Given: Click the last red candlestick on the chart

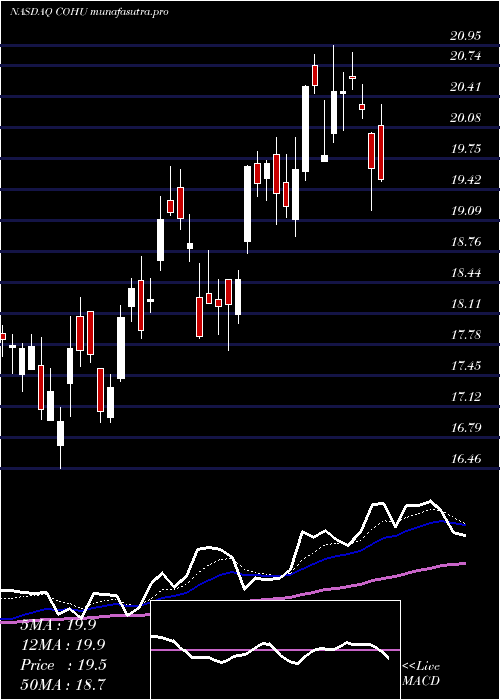Looking at the screenshot, I should (381, 153).
